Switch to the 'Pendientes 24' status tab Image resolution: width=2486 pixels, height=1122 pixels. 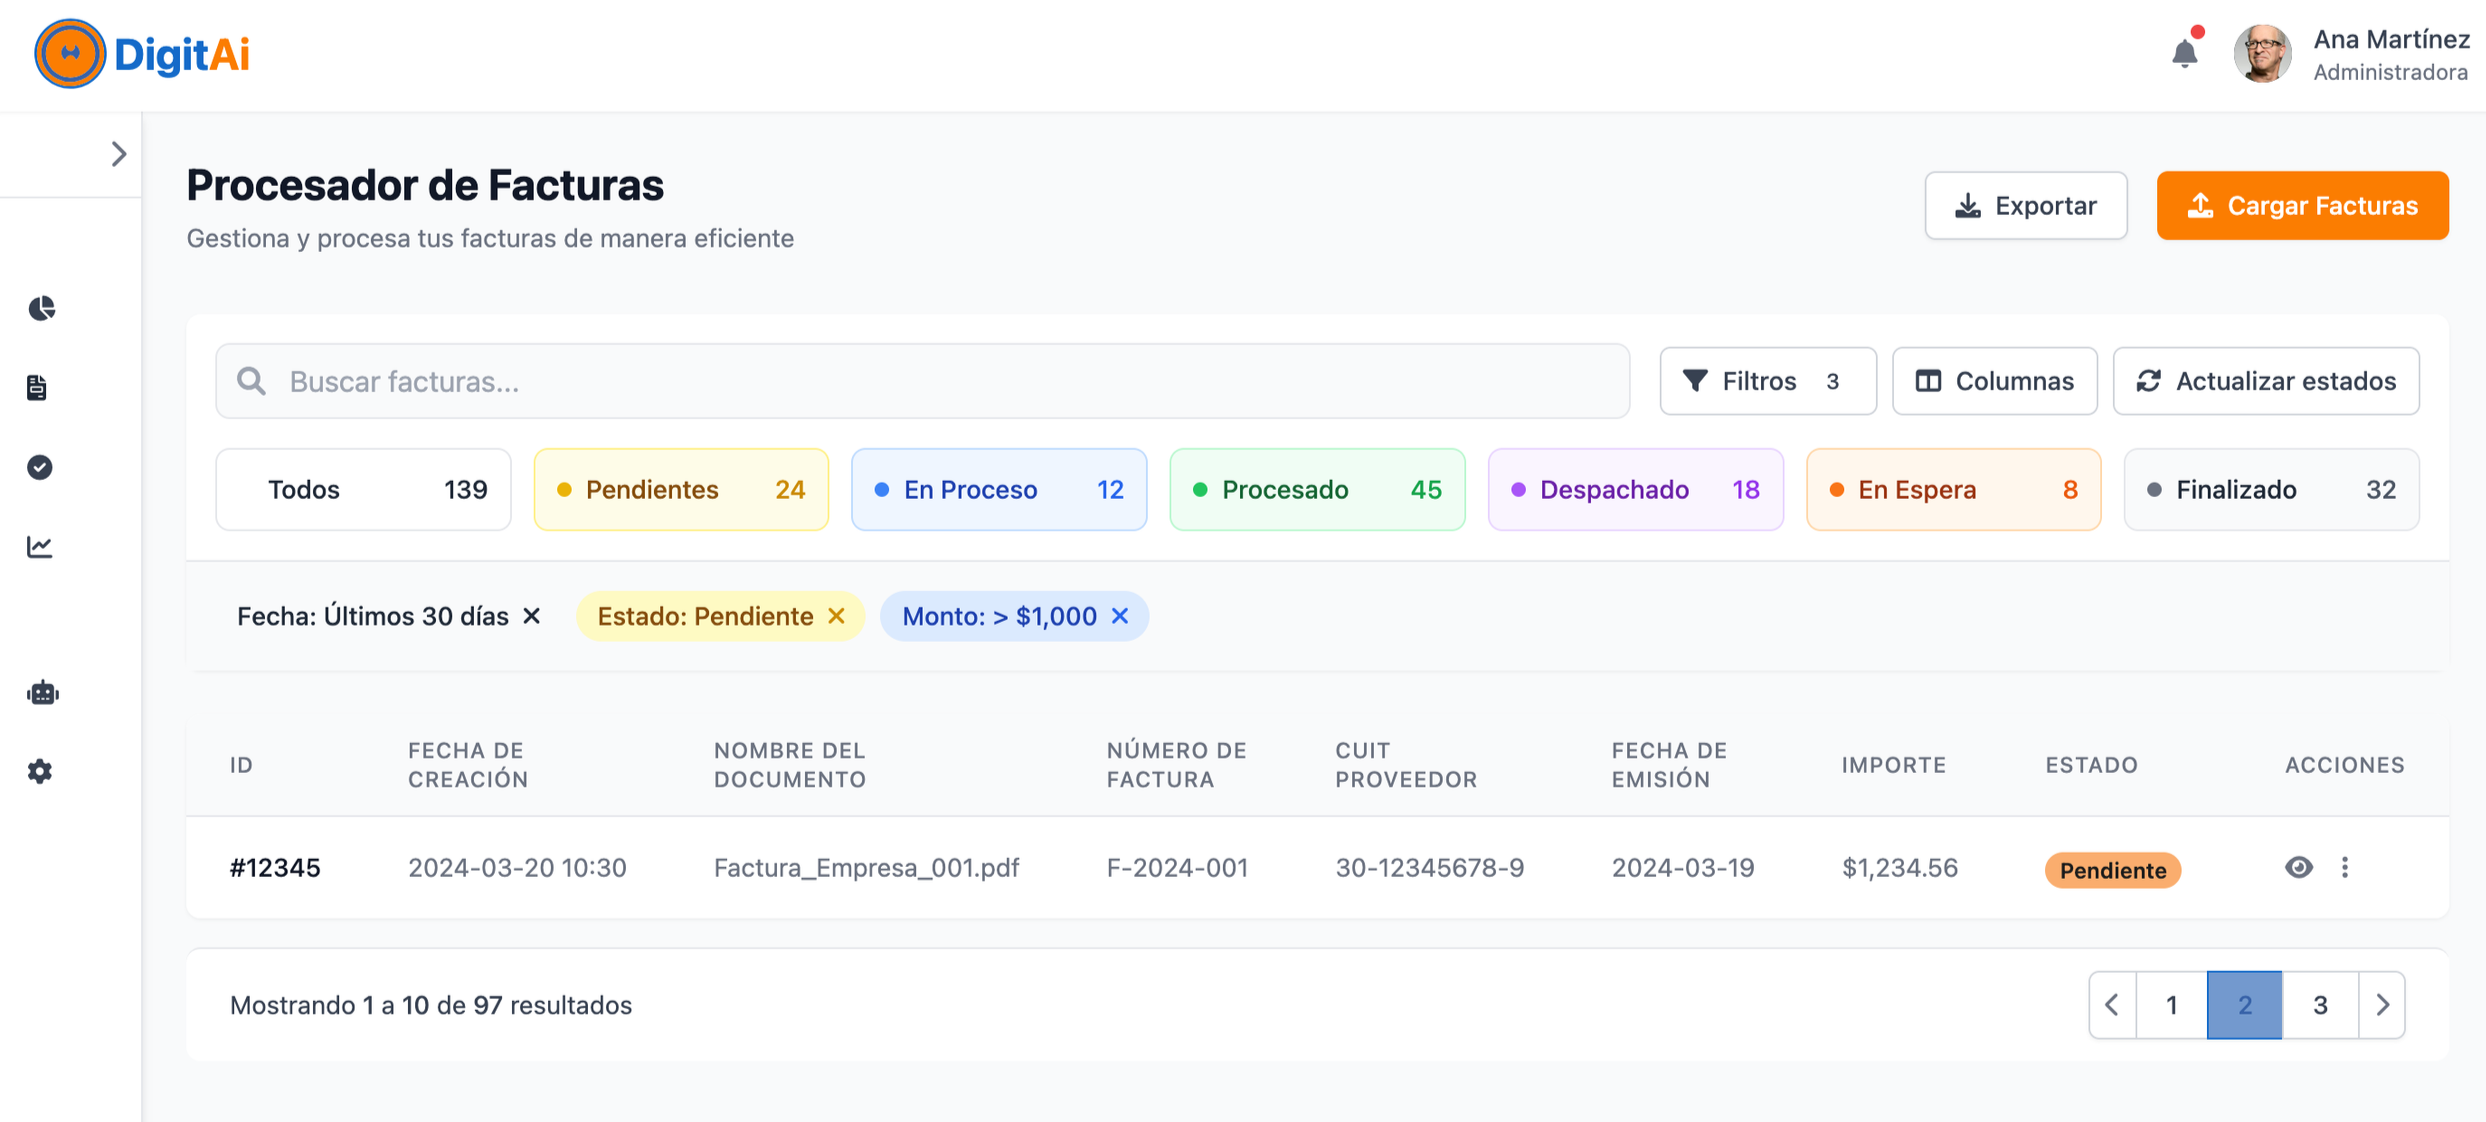(x=681, y=490)
